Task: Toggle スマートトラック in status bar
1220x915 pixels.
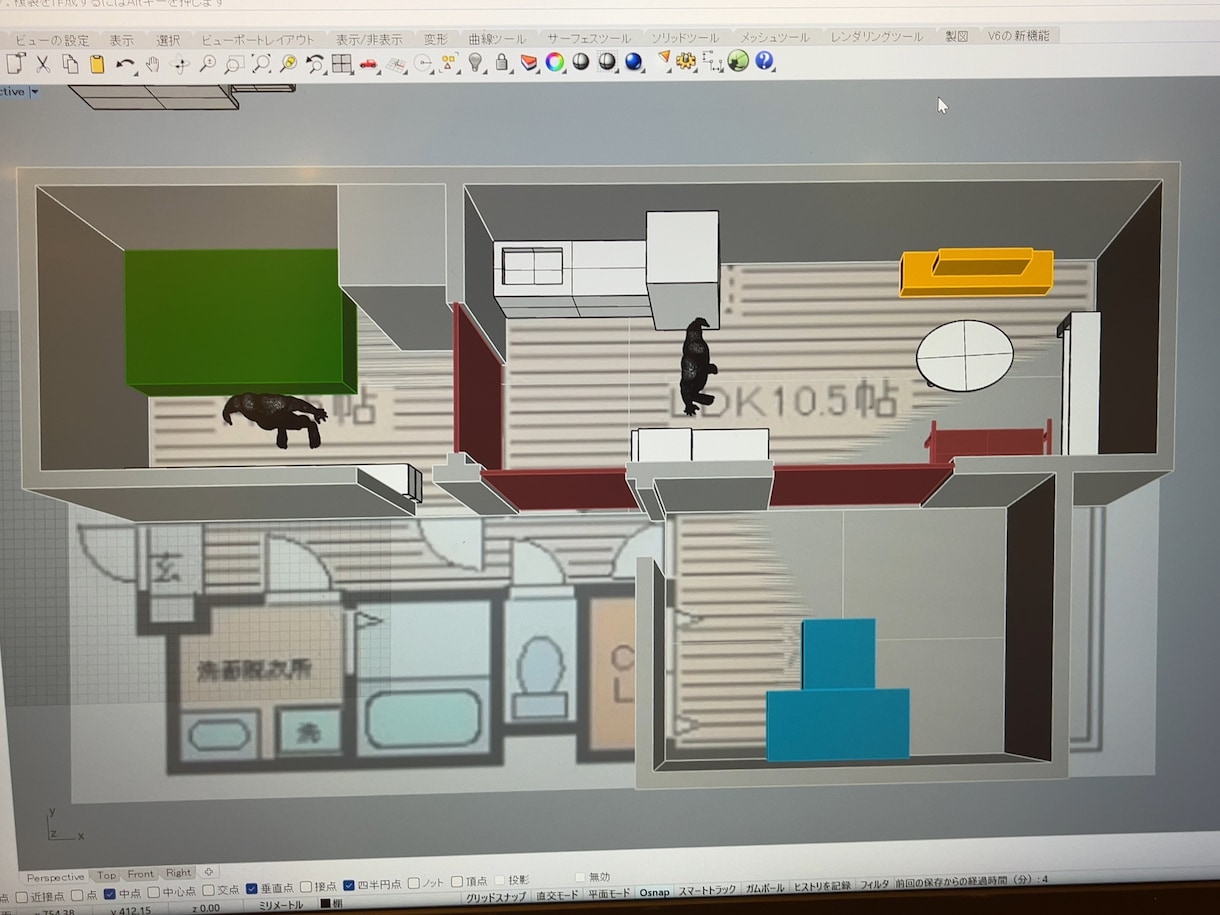Action: (708, 890)
